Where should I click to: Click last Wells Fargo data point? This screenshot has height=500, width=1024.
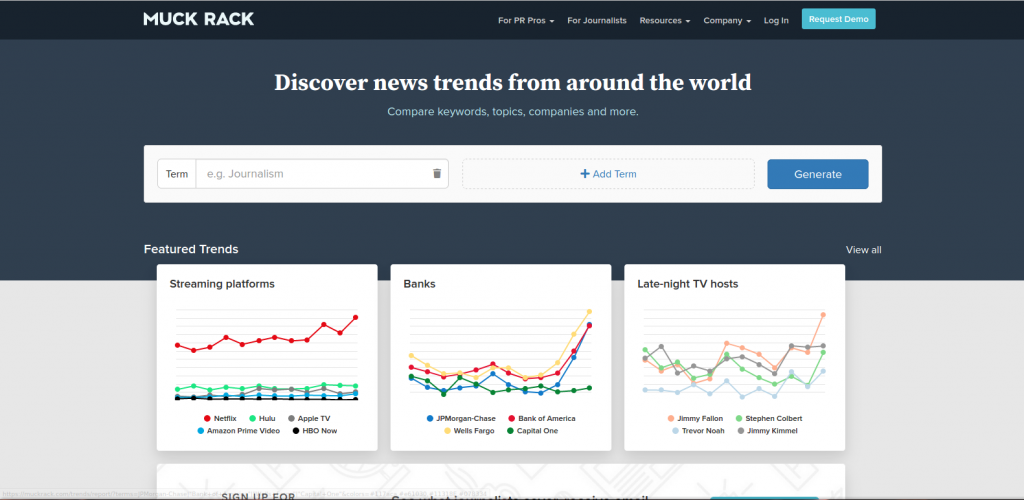point(589,311)
